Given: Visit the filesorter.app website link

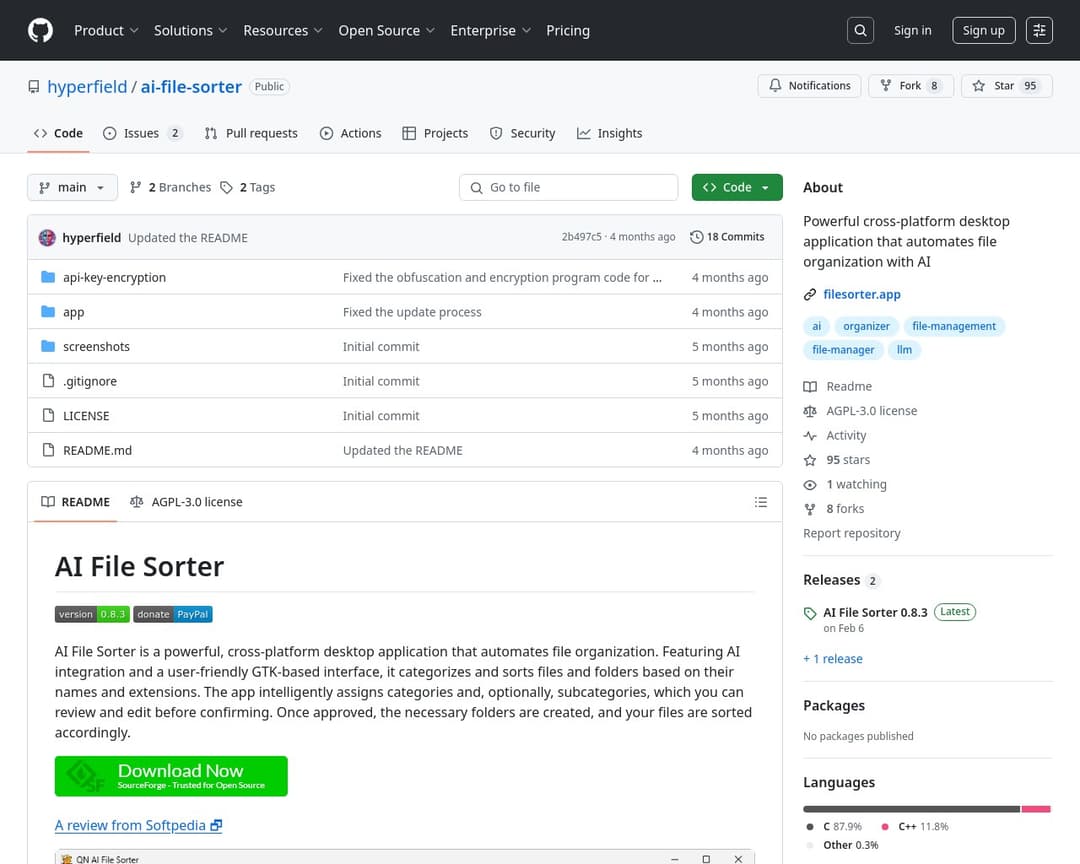Looking at the screenshot, I should pos(862,294).
